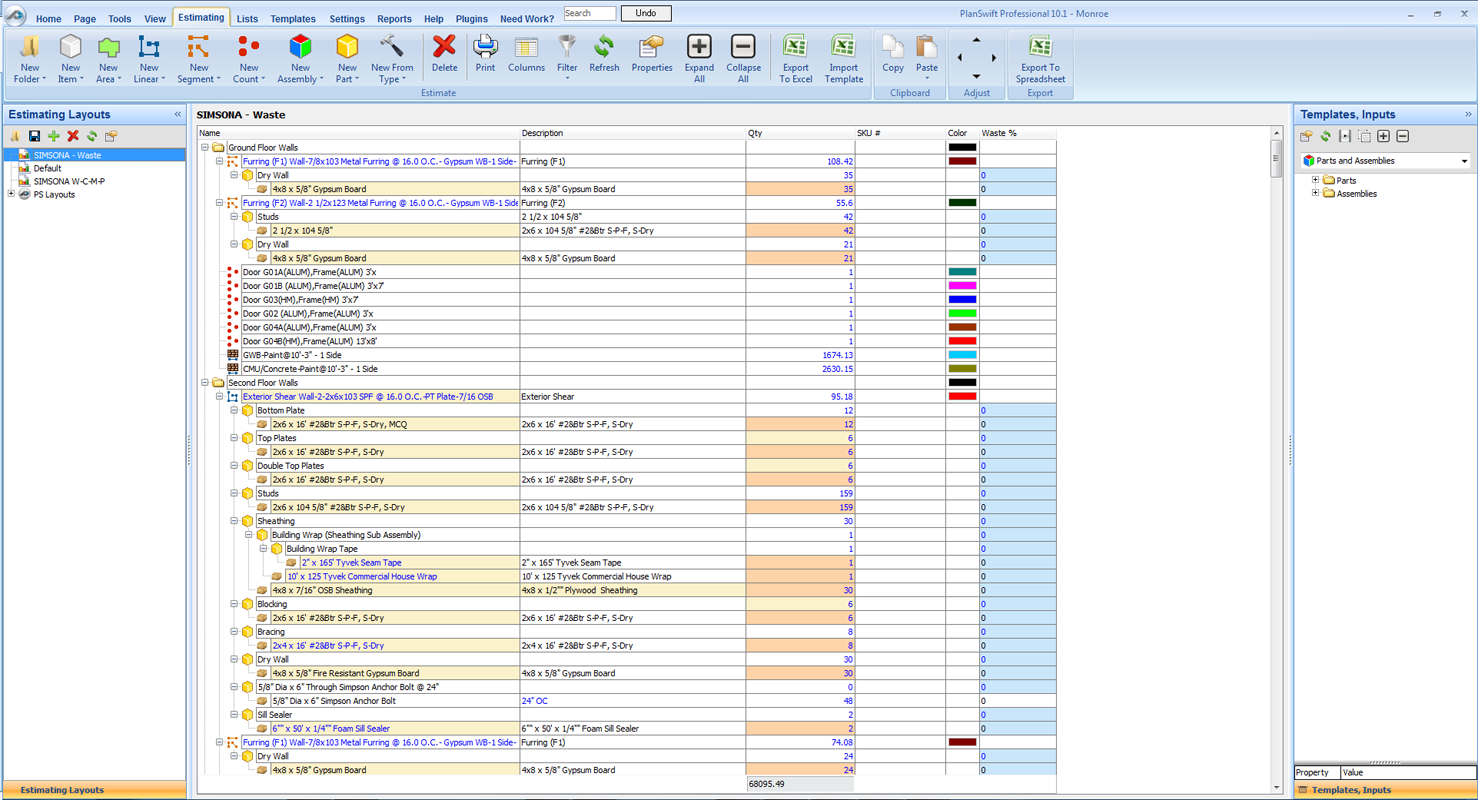Expand the Parts folder in Templates
Screen dimensions: 1478x800
pyautogui.click(x=1315, y=180)
